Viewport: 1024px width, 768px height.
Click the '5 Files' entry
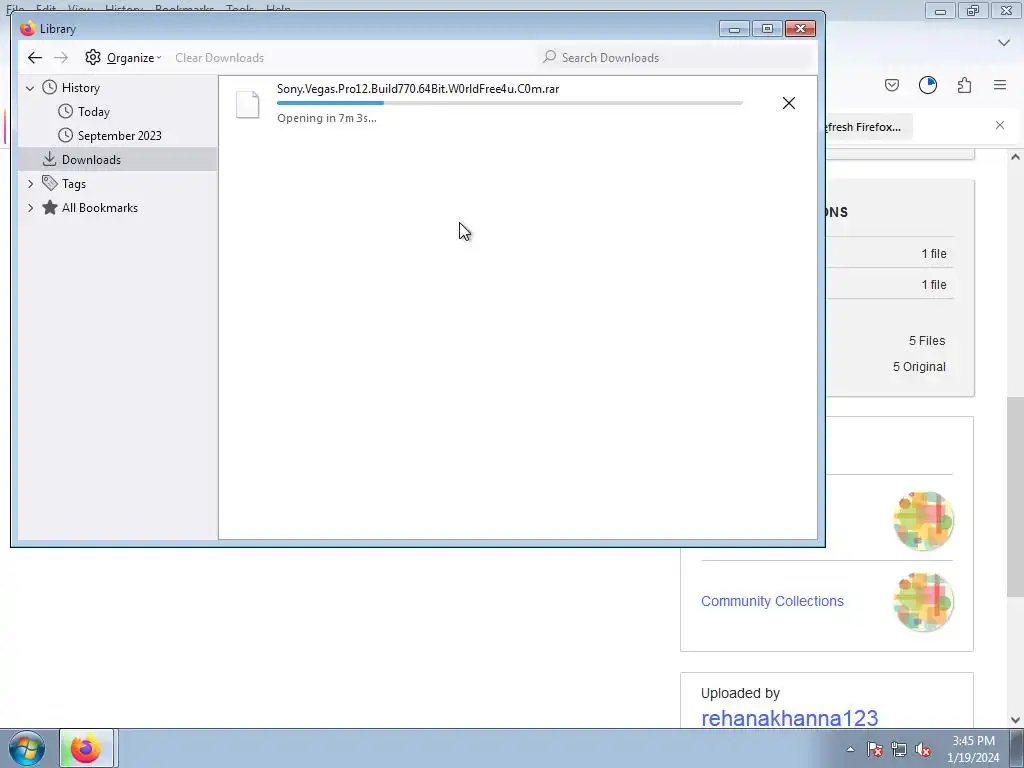[x=927, y=341]
